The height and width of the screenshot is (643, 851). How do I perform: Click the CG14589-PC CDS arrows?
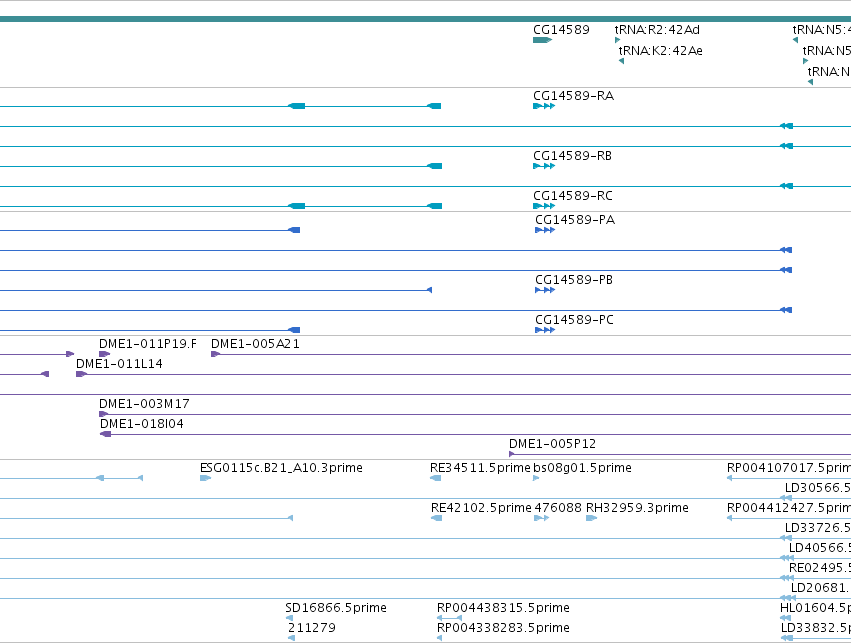[545, 330]
